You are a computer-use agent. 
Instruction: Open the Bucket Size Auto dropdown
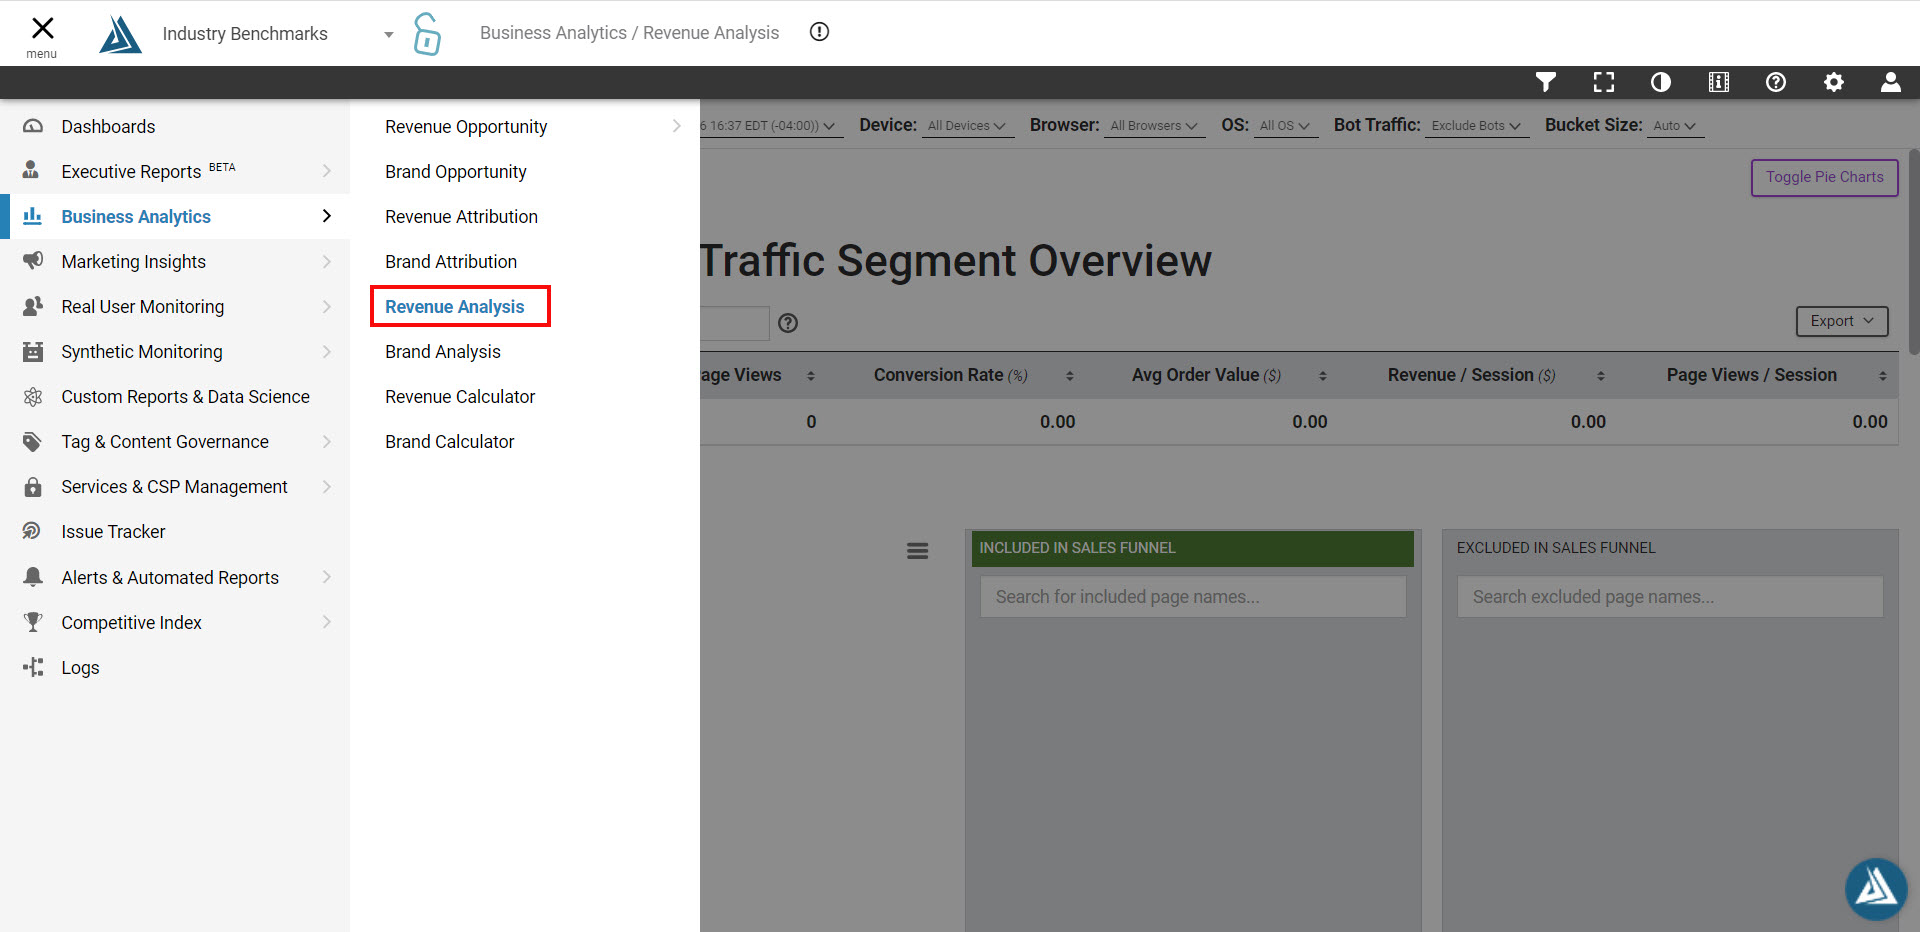[1675, 126]
